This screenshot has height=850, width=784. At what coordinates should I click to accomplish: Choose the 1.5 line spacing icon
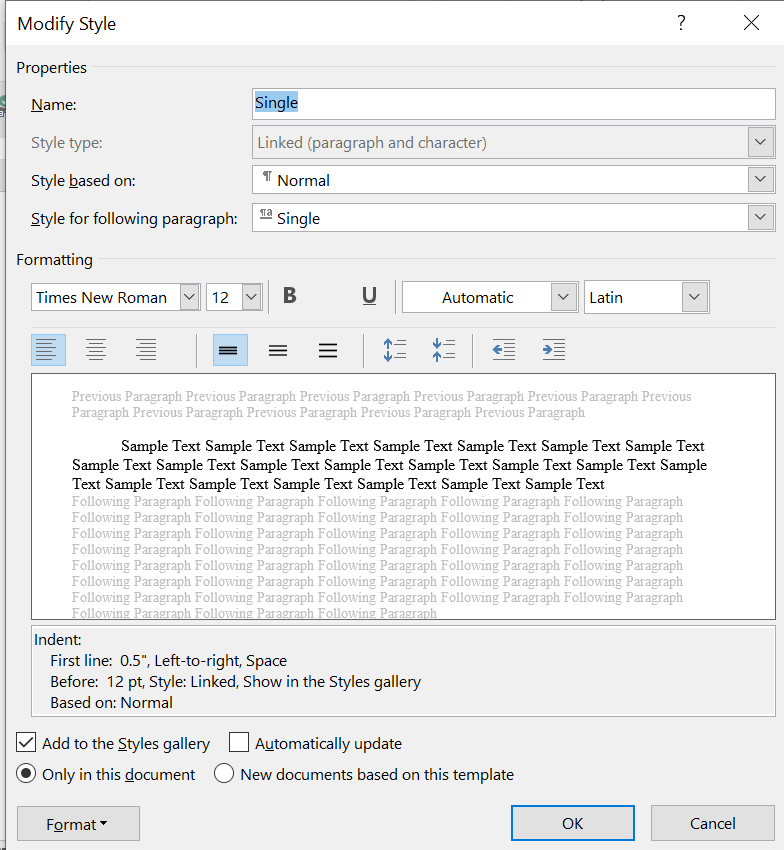(x=278, y=350)
